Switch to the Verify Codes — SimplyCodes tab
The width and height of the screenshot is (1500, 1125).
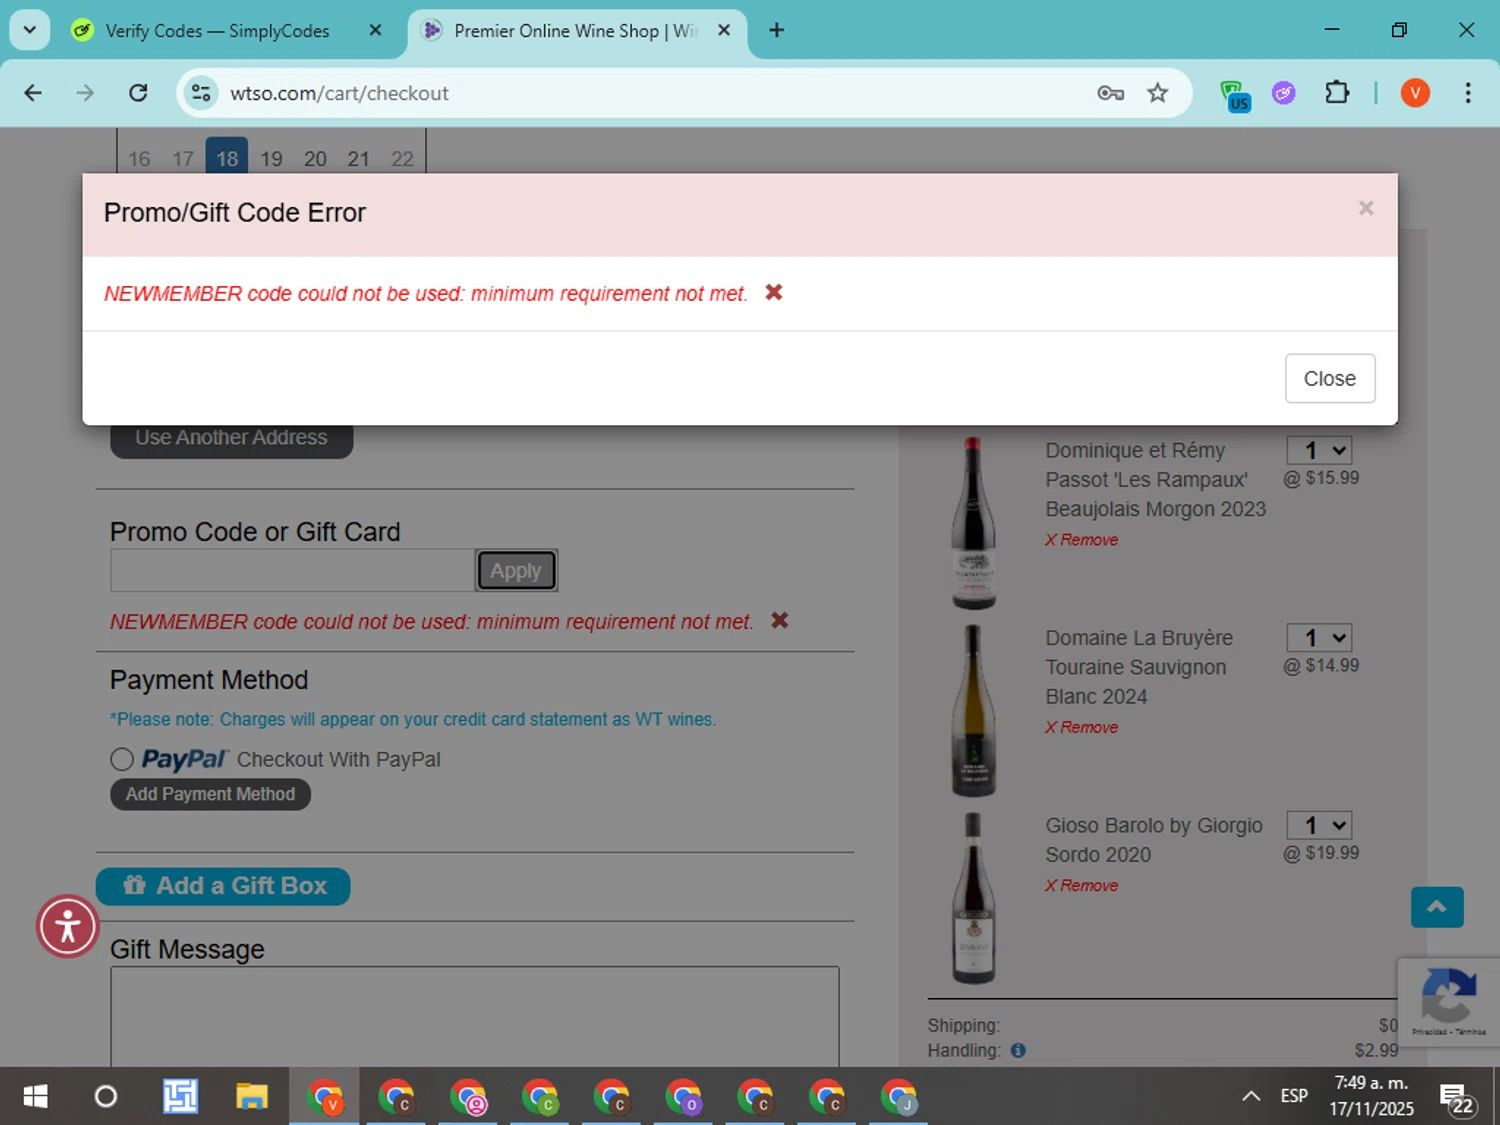218,31
